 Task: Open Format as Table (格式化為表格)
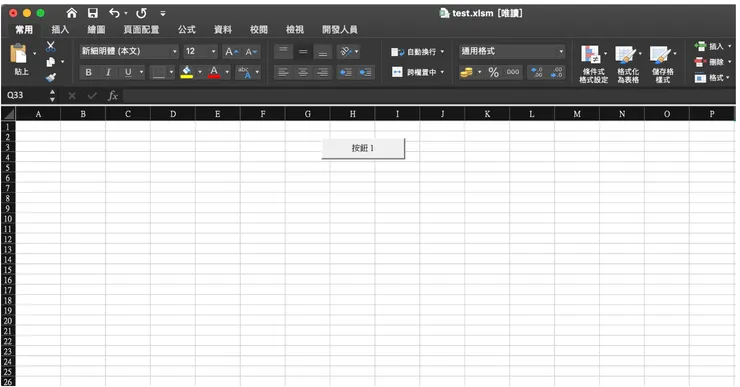click(628, 64)
